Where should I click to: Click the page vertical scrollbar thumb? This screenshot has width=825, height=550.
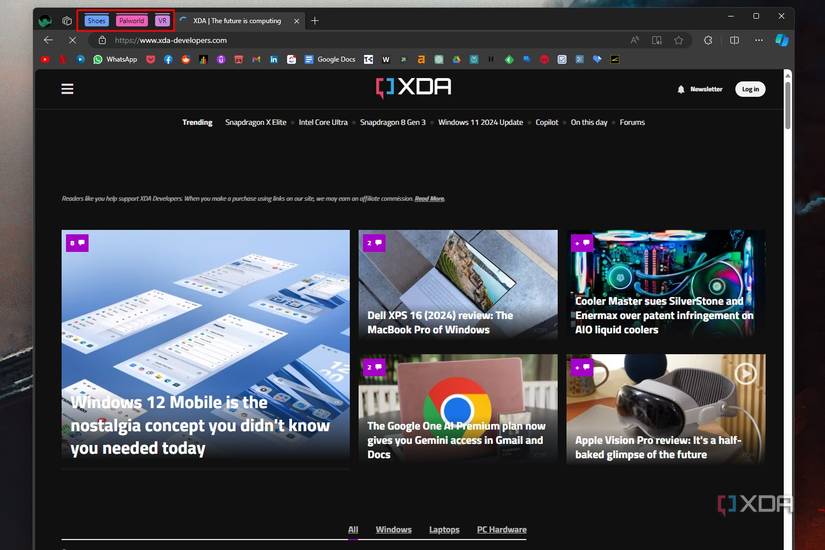tap(788, 105)
